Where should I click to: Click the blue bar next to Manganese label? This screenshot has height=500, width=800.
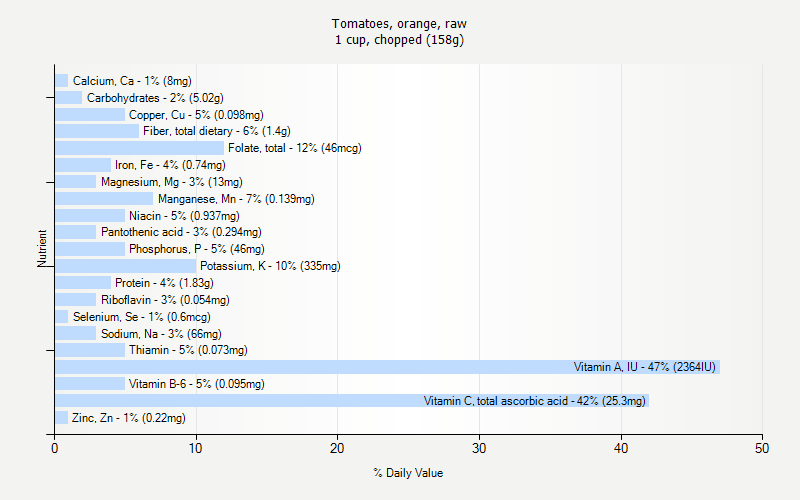[x=104, y=198]
